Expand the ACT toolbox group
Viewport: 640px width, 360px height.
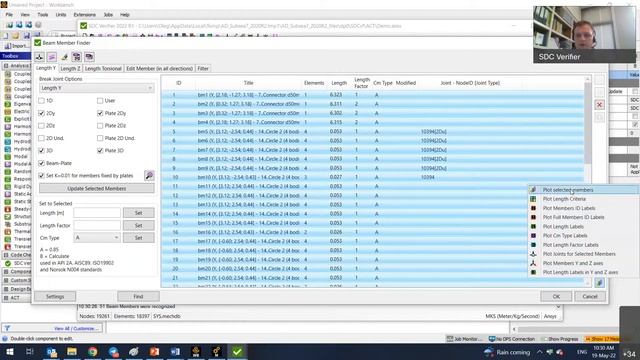point(6,298)
